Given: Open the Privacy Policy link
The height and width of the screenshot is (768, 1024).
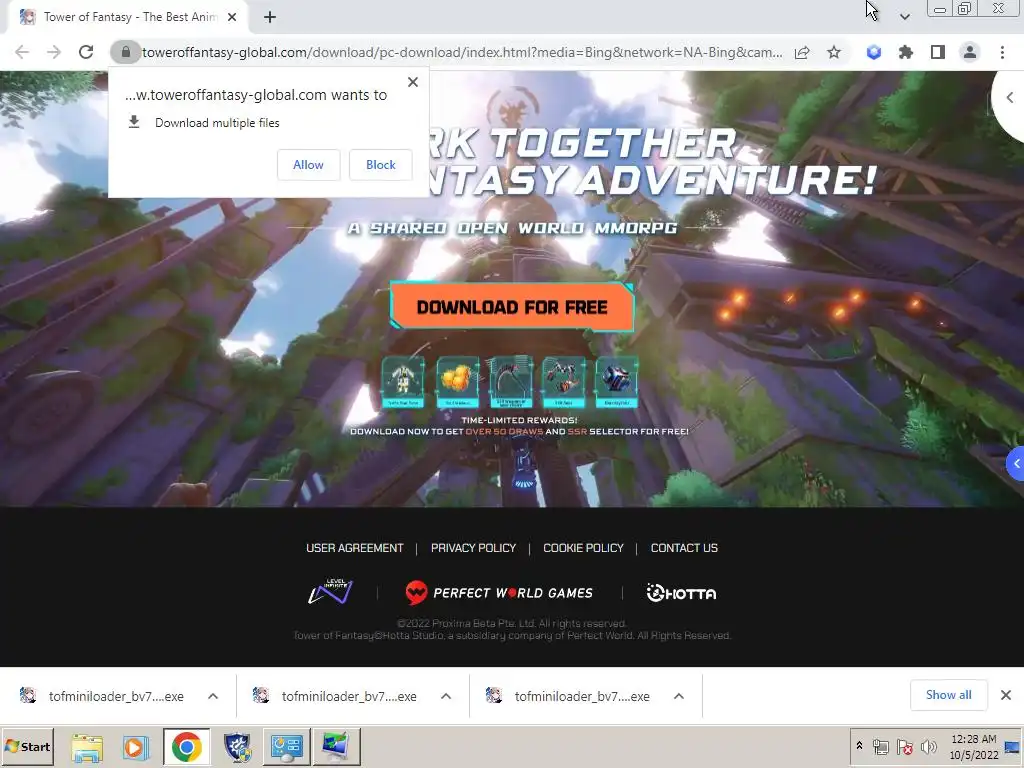Looking at the screenshot, I should (x=473, y=548).
